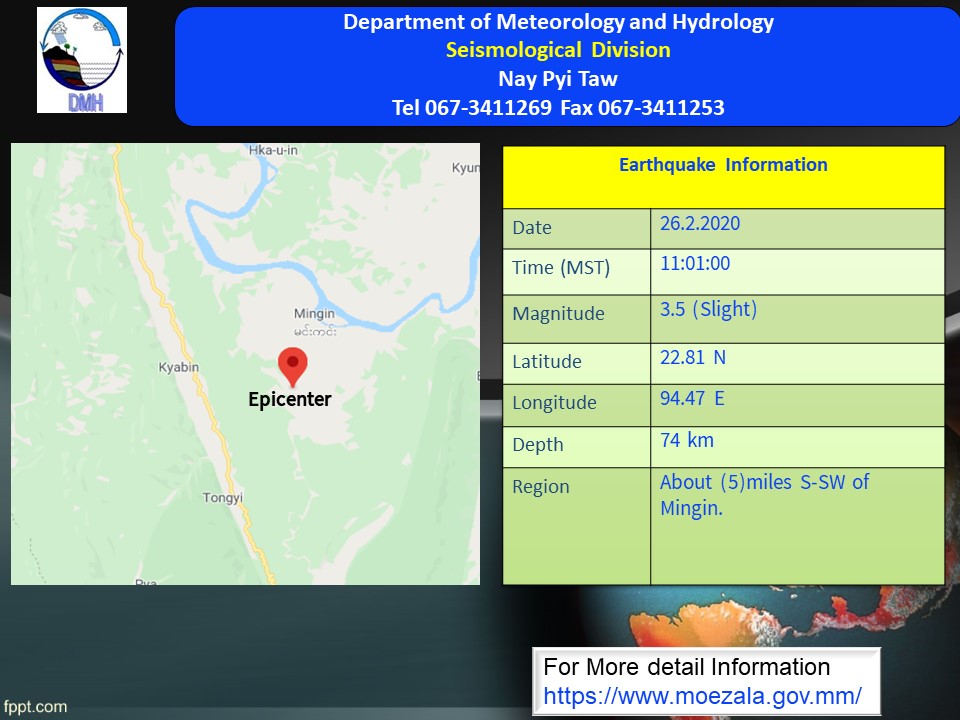
Task: Click the fppt.com watermark text
Action: pos(35,707)
